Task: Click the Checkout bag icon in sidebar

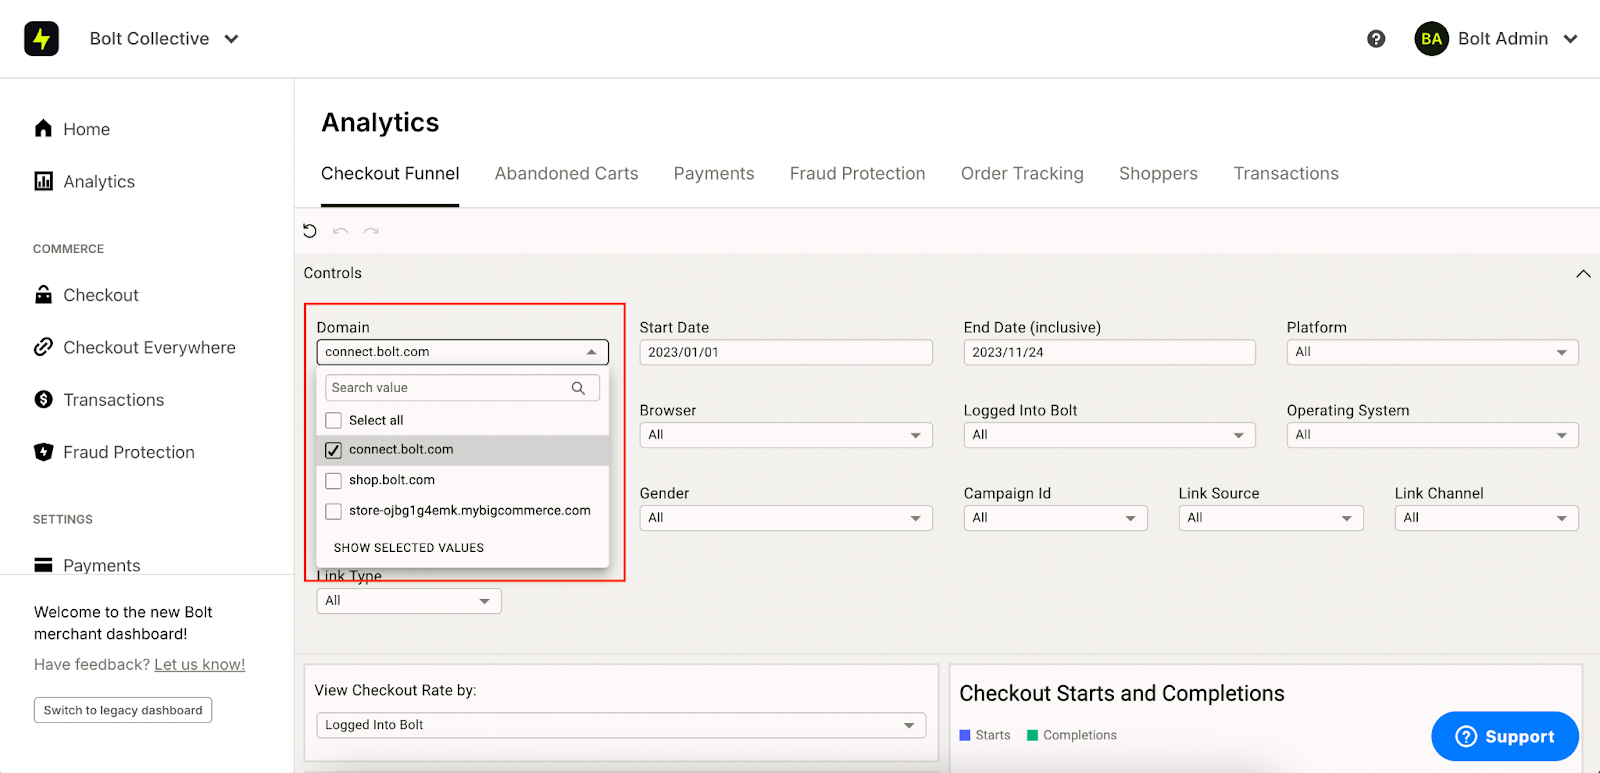Action: click(43, 295)
